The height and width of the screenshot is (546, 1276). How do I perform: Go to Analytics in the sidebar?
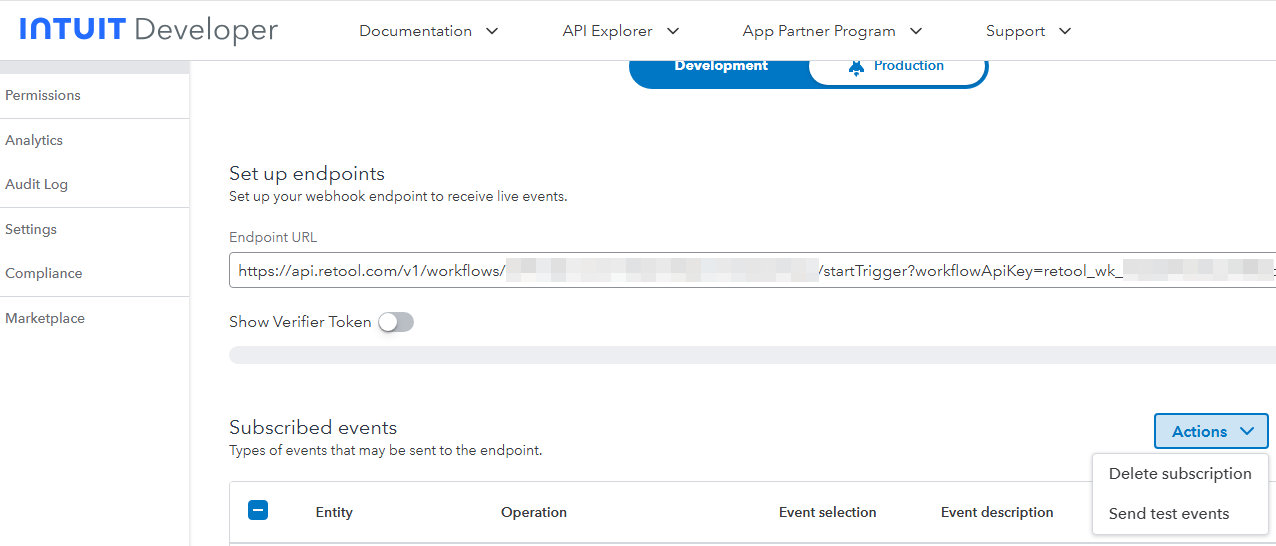click(34, 140)
